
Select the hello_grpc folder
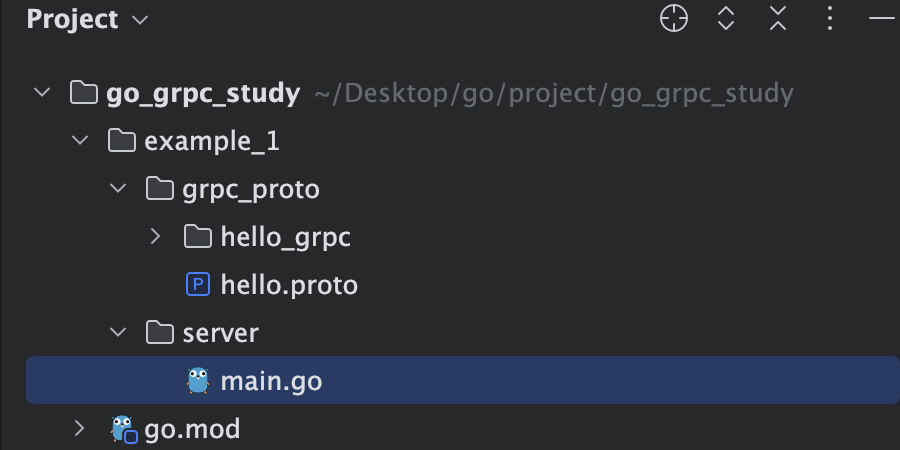[x=285, y=238]
